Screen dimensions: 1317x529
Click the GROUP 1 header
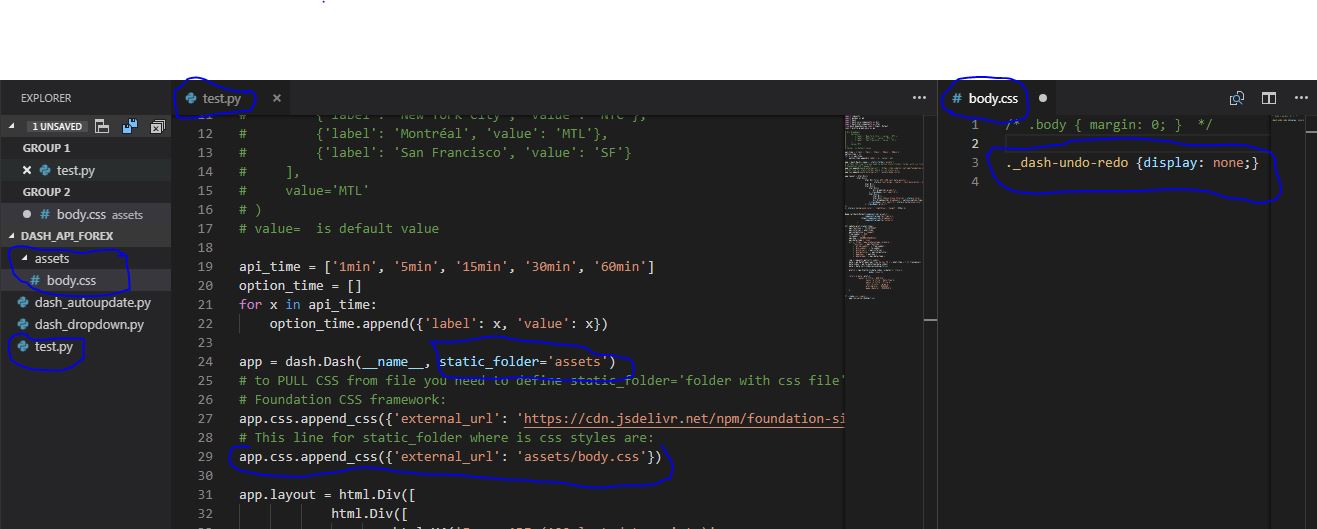(x=47, y=148)
